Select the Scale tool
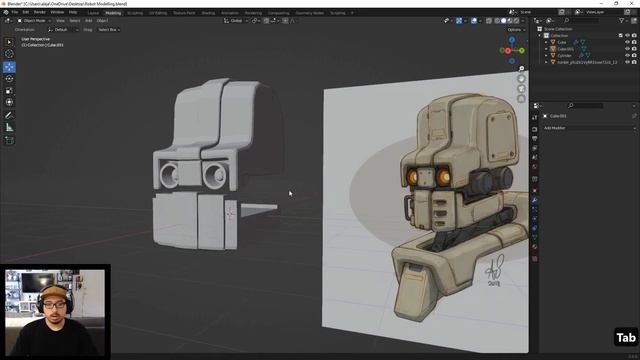 point(9,91)
